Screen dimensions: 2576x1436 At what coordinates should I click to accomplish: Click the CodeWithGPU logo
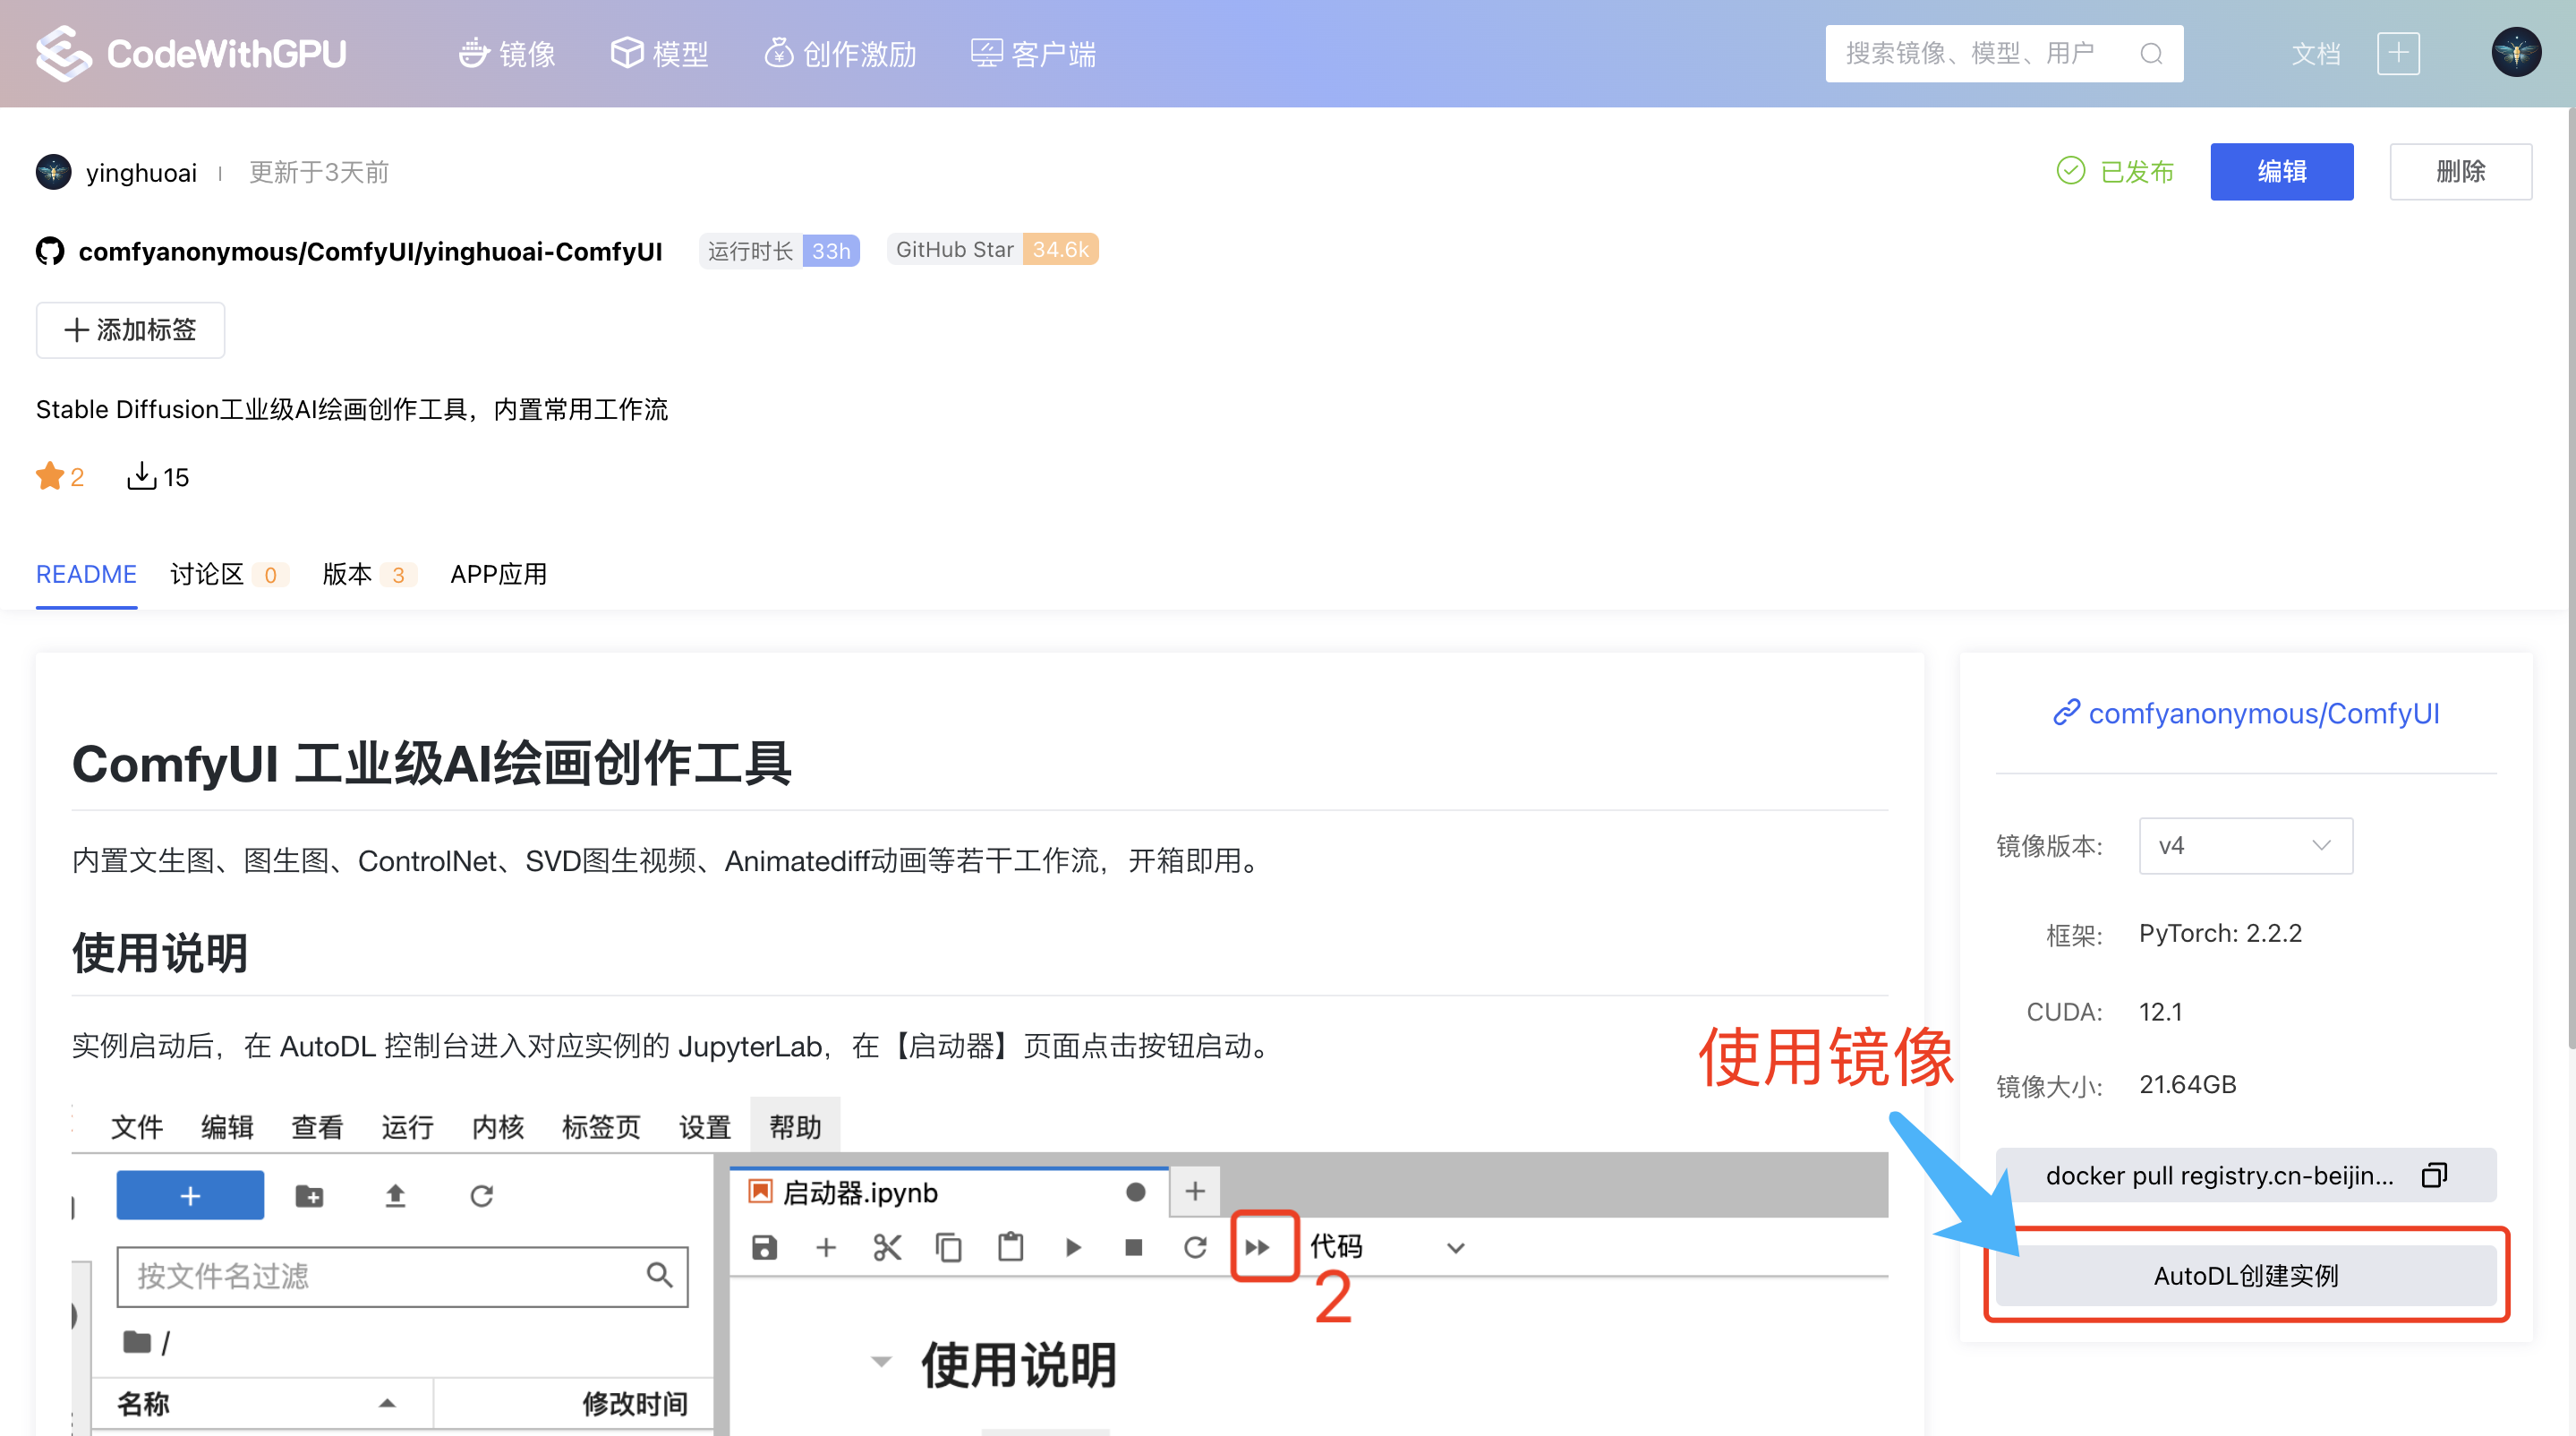[190, 53]
